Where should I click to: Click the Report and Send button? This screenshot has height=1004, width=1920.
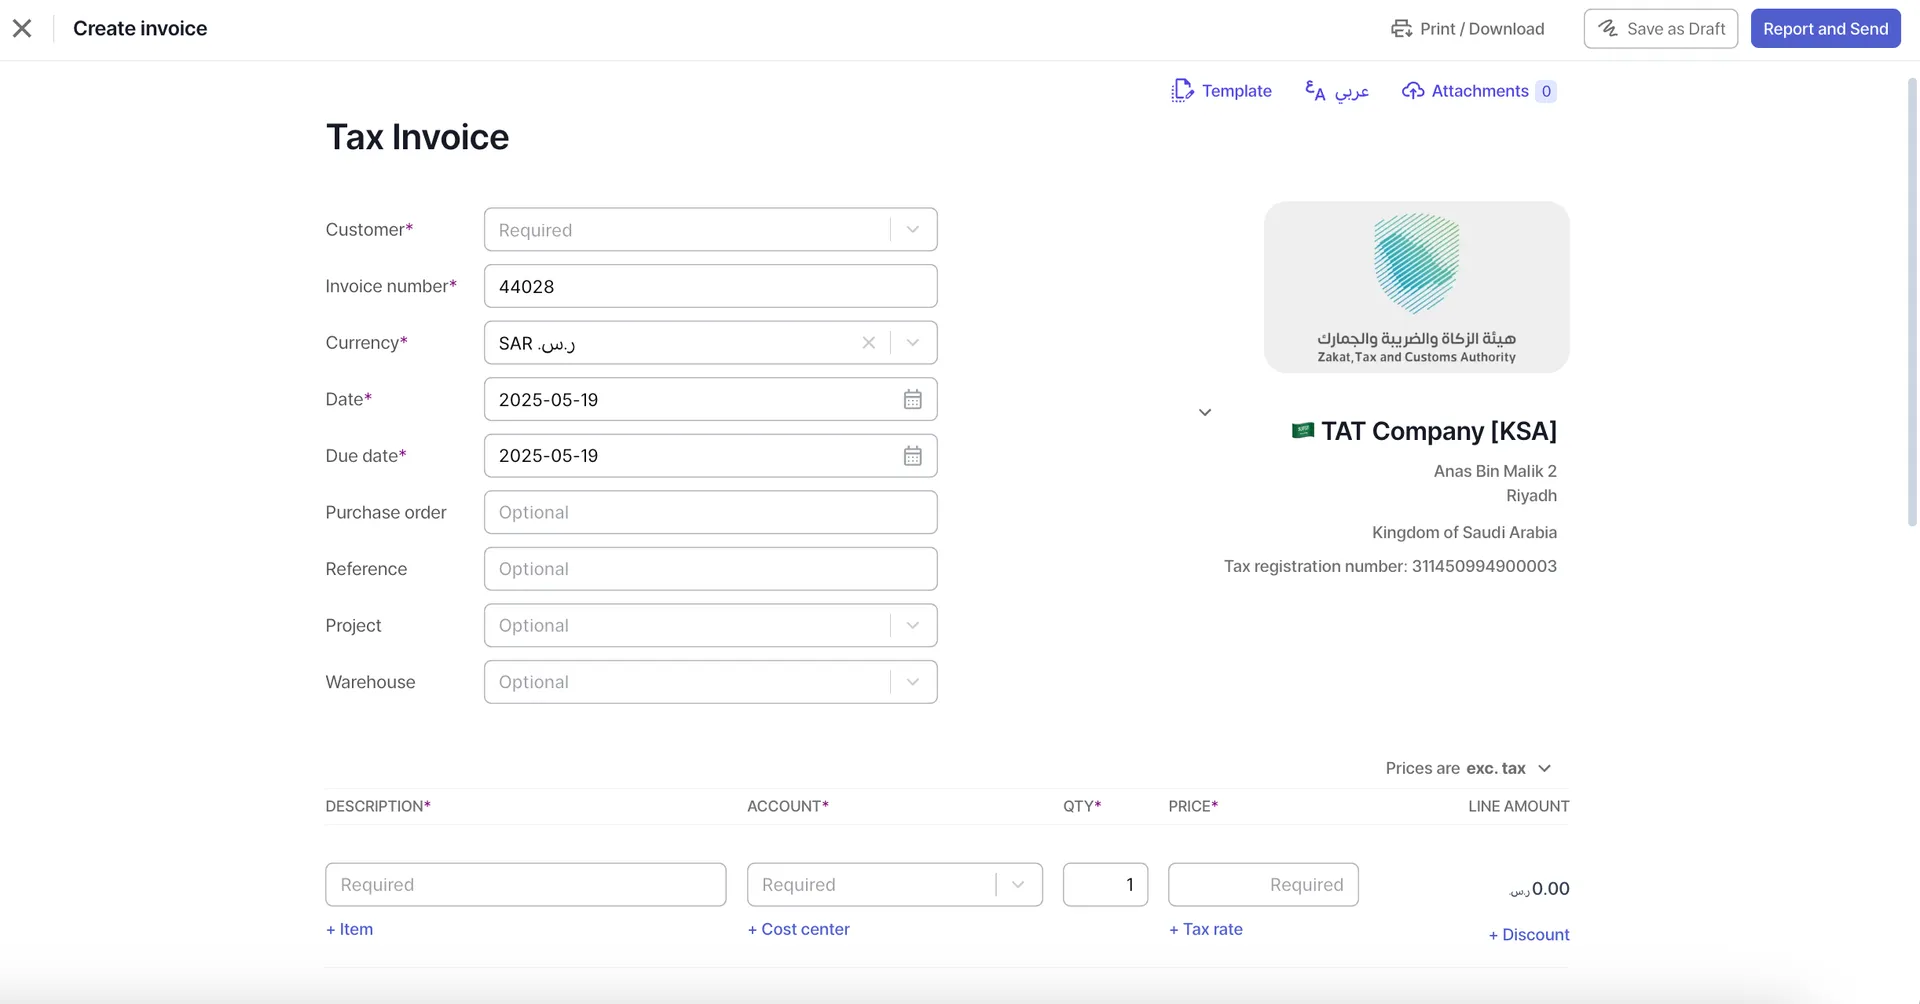(x=1826, y=28)
